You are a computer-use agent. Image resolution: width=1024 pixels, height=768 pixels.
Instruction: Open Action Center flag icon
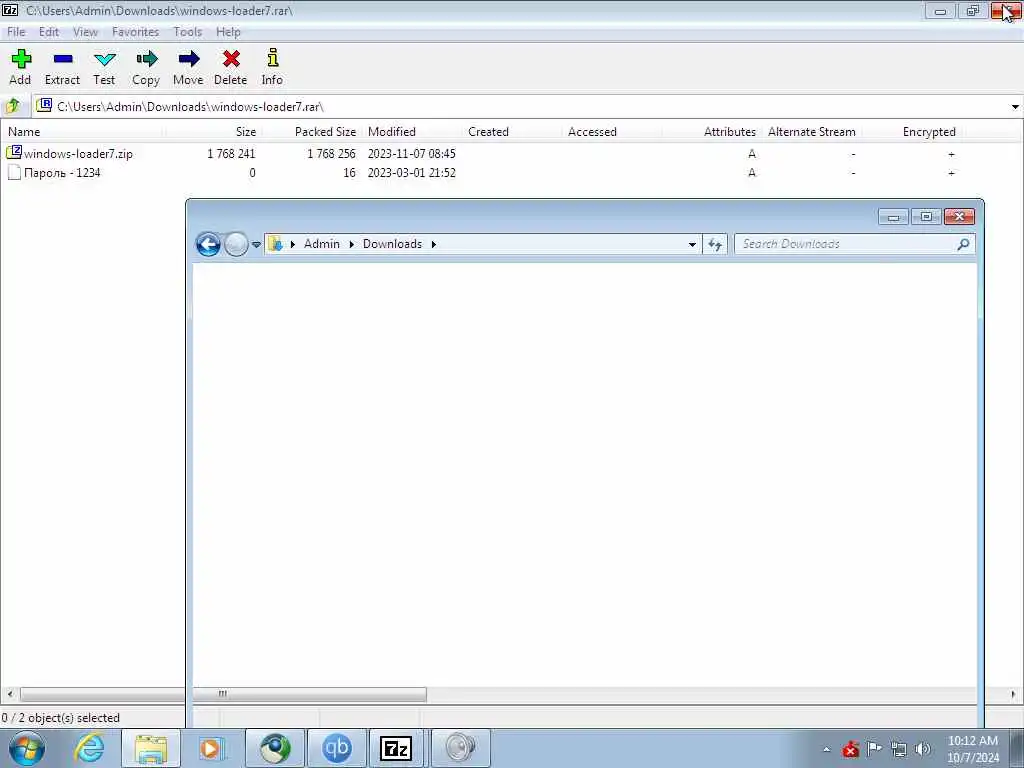[x=874, y=748]
